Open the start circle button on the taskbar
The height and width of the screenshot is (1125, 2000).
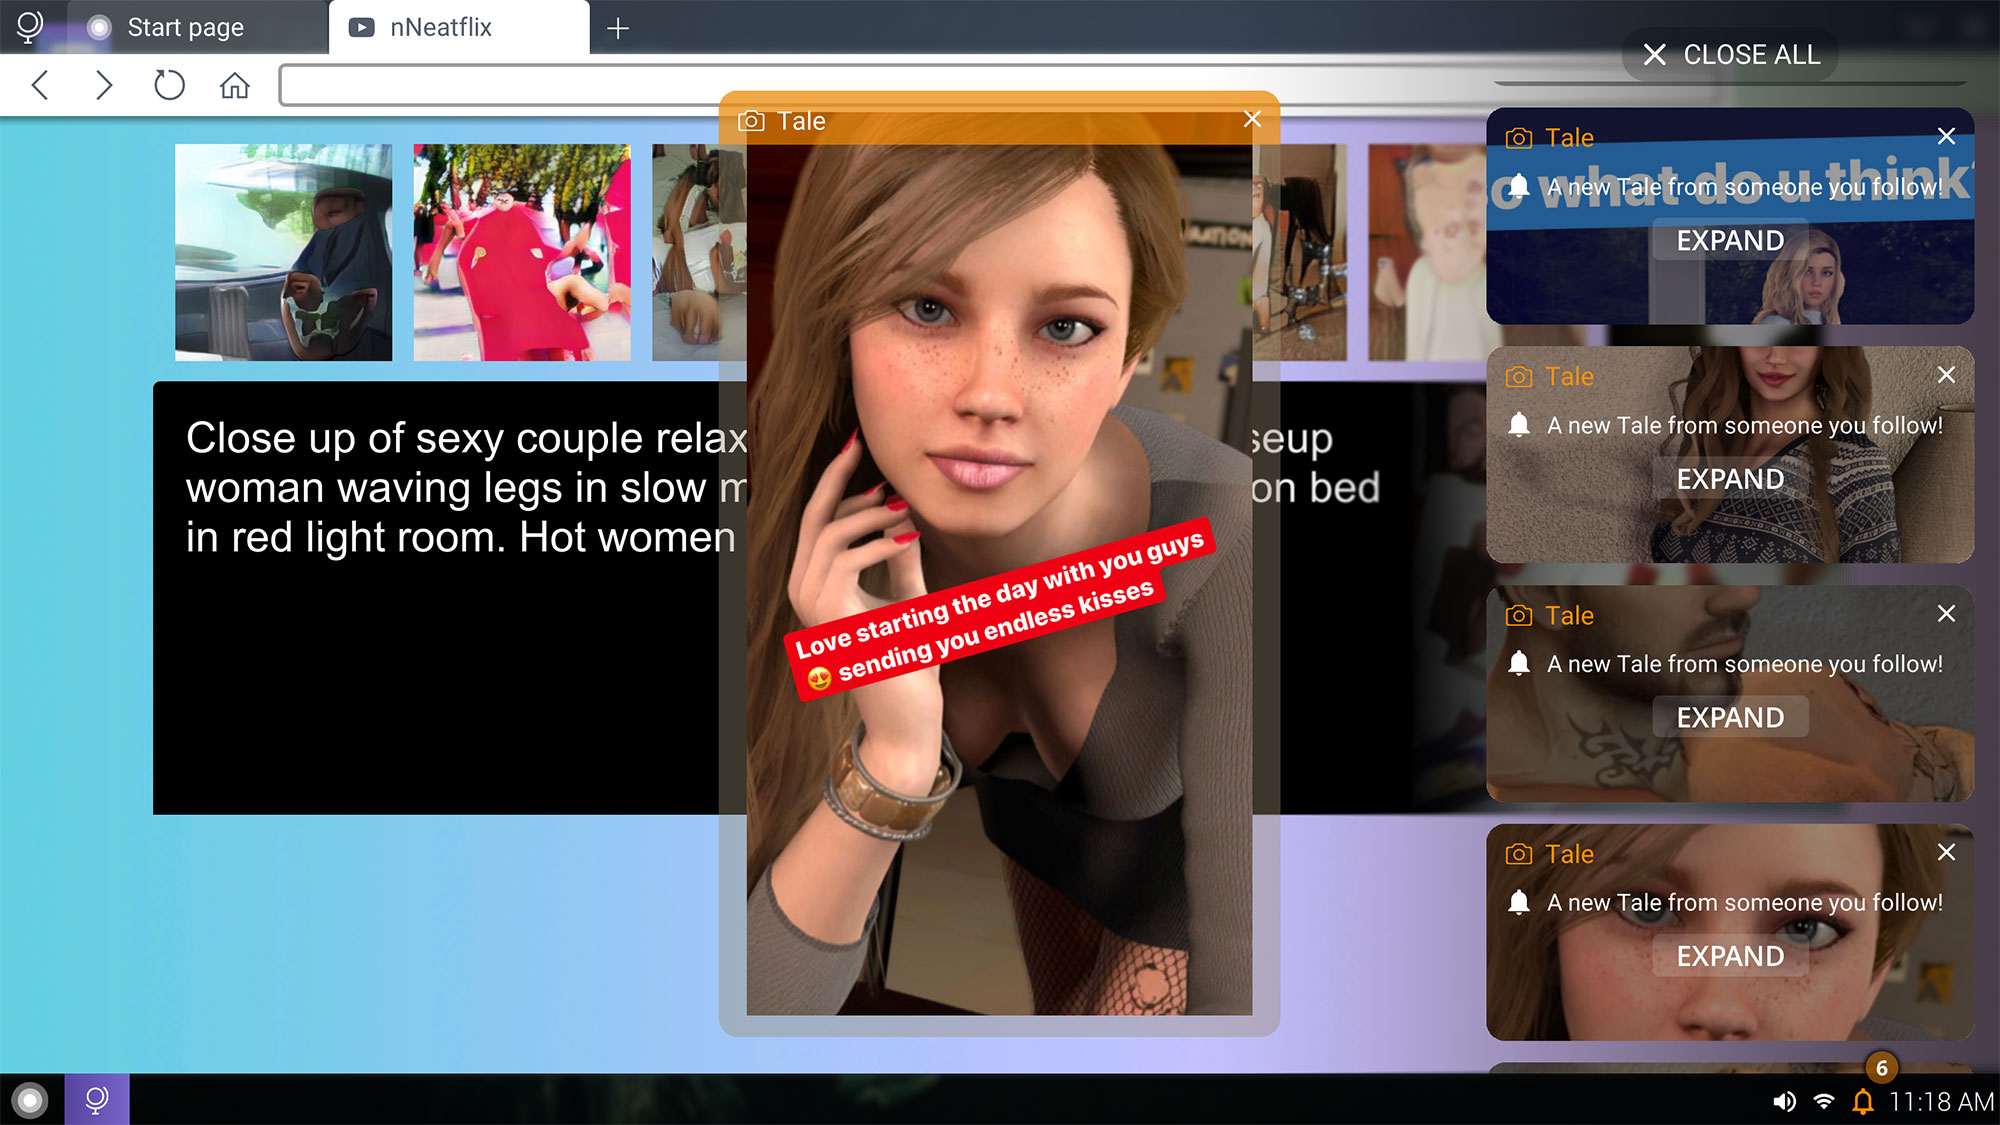point(30,1100)
